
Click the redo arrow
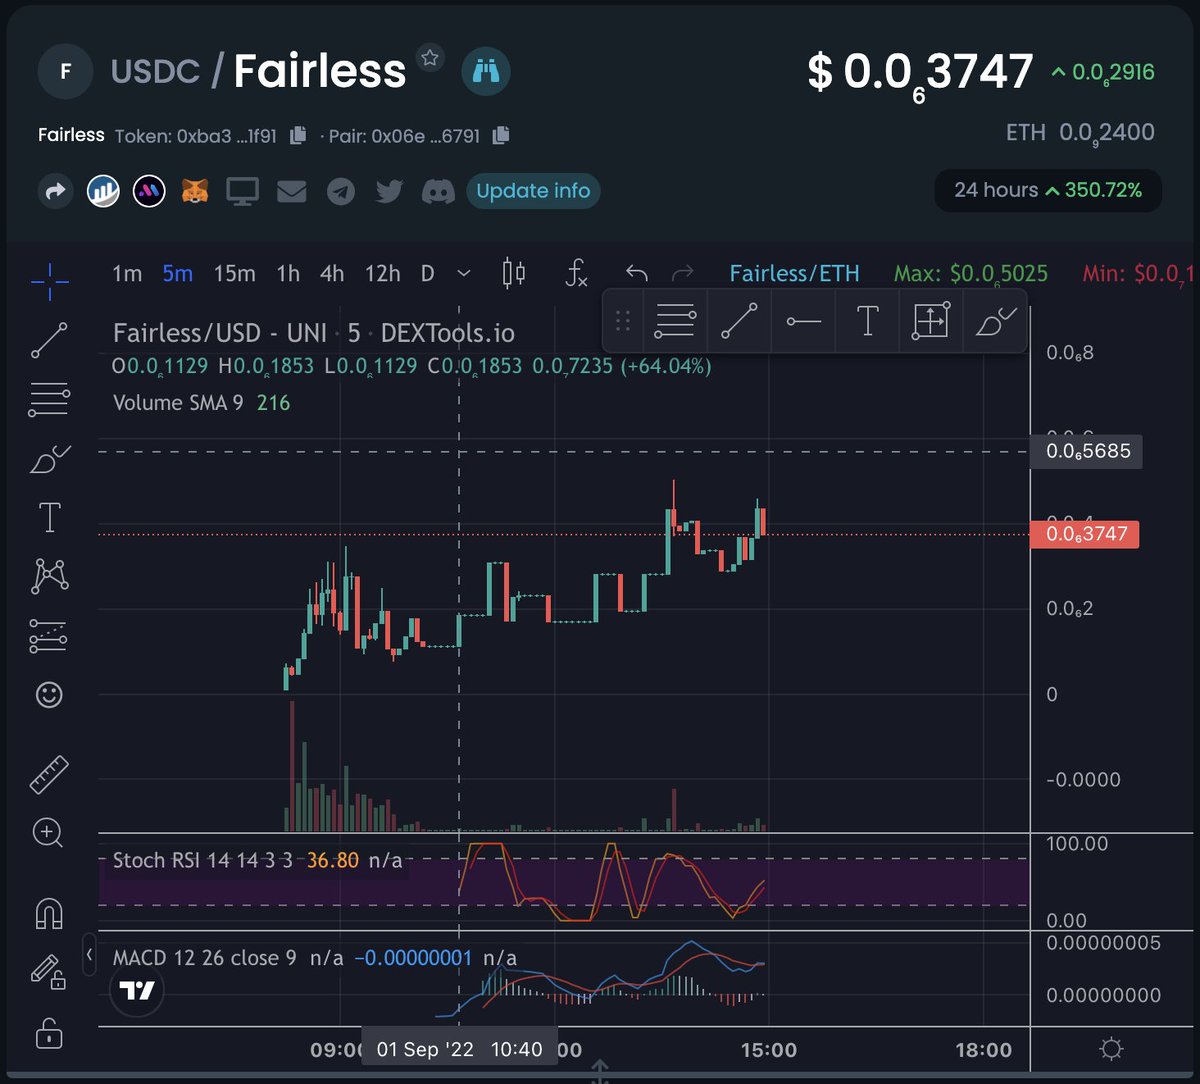(682, 273)
